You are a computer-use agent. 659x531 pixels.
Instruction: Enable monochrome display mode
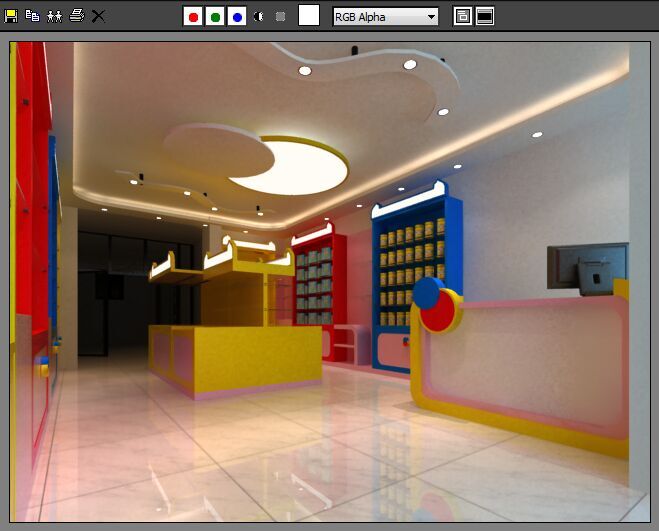coord(280,16)
